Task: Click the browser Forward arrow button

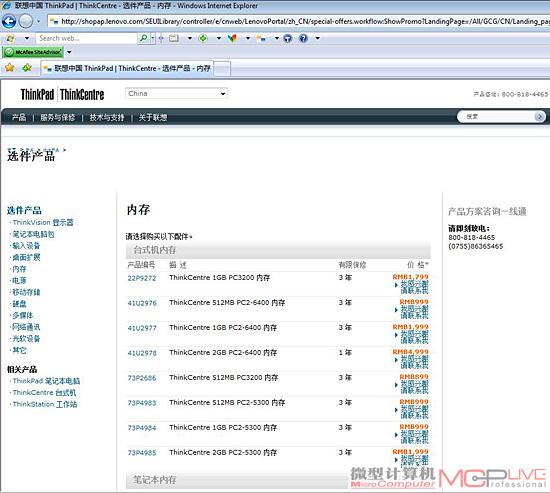Action: pyautogui.click(x=25, y=21)
